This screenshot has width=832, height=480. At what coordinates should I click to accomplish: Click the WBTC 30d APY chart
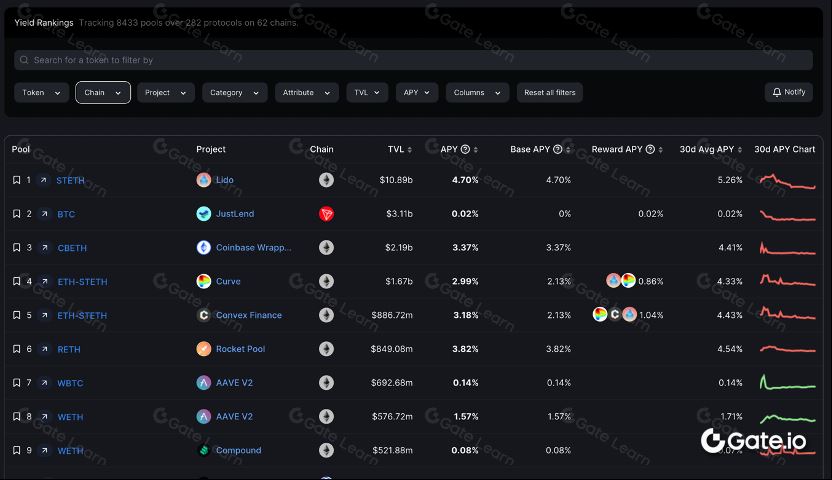[787, 383]
